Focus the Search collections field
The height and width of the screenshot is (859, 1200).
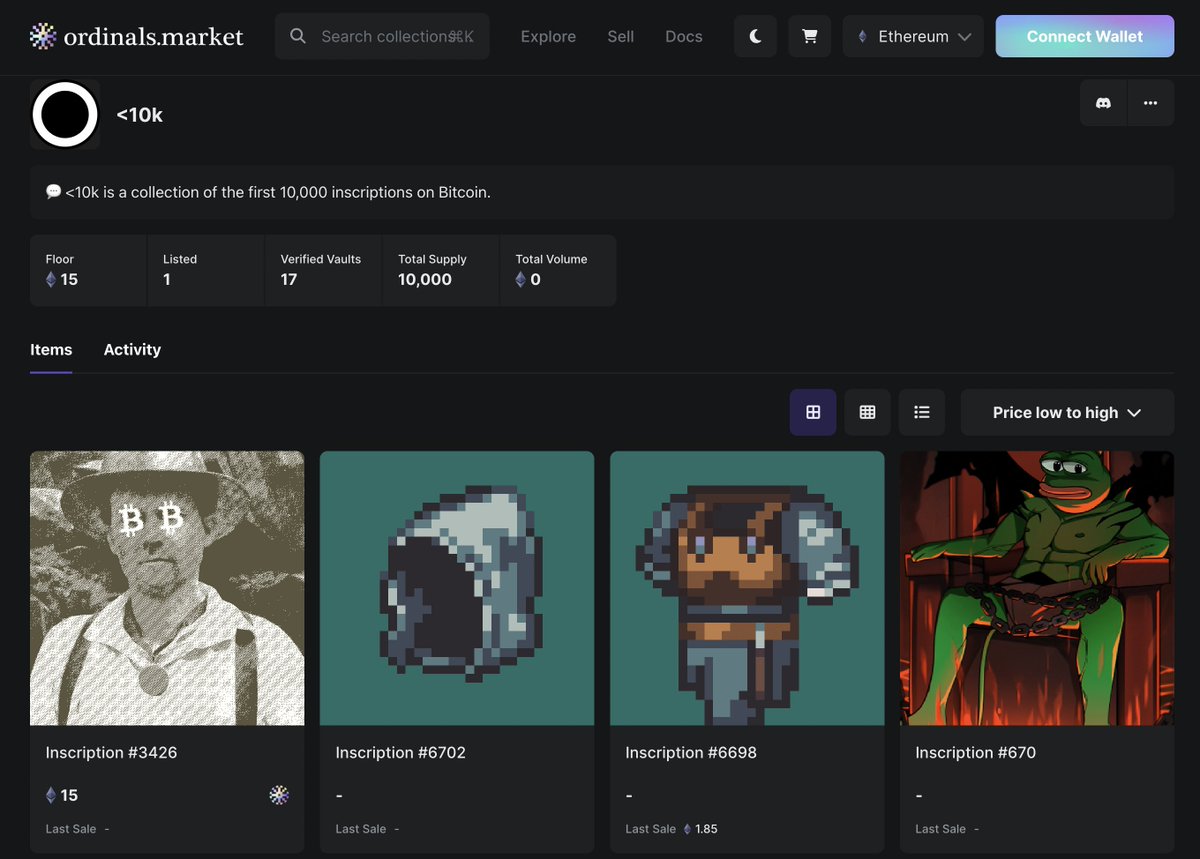coord(382,36)
